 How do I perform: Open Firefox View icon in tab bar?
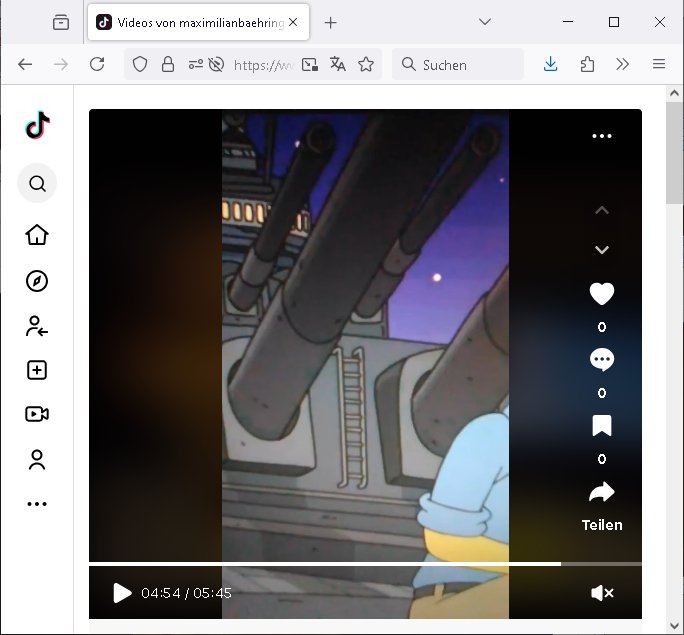point(61,22)
